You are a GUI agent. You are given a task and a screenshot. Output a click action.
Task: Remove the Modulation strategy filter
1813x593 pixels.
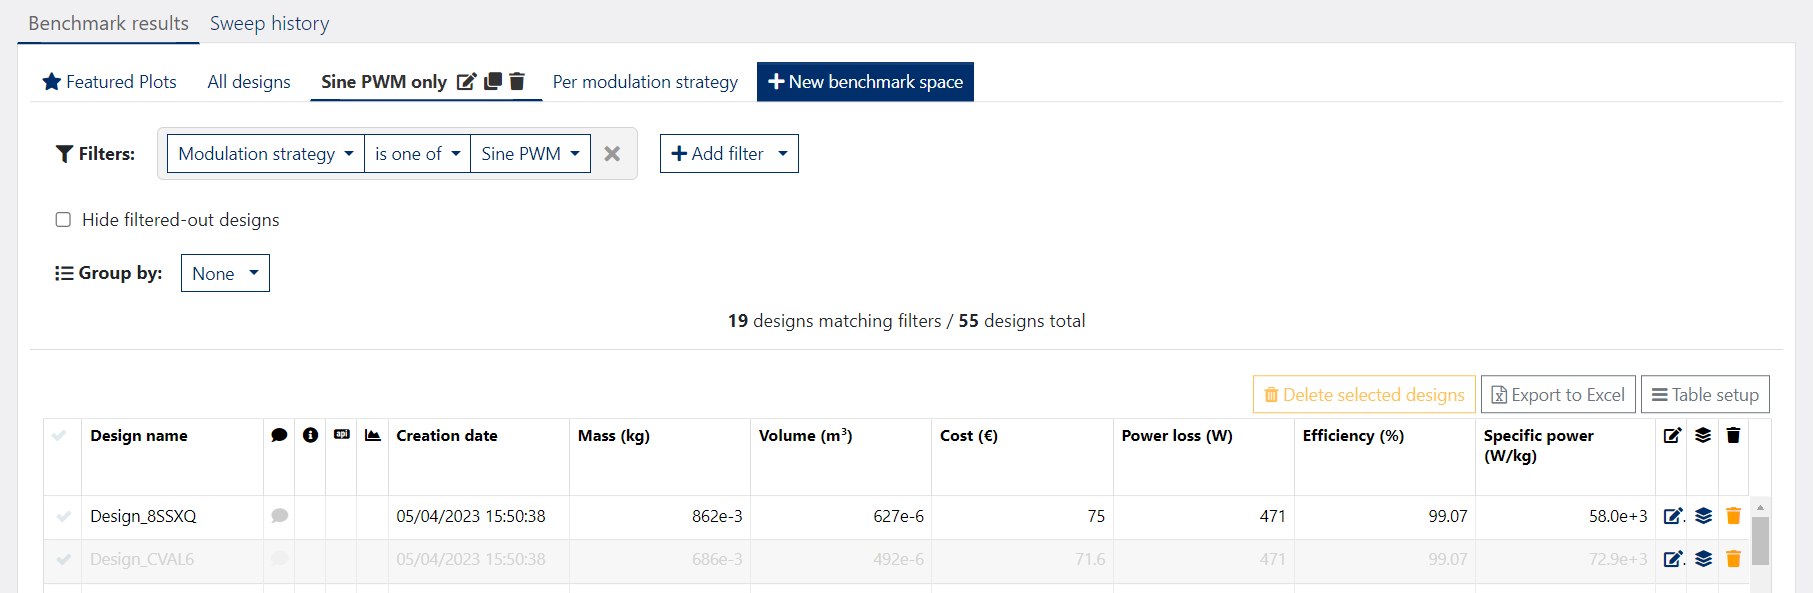coord(612,154)
